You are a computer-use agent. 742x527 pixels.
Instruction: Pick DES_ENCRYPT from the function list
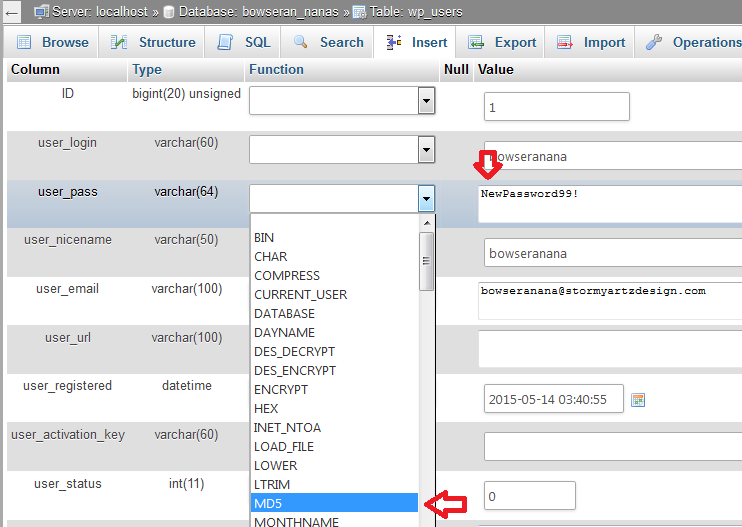(x=334, y=370)
